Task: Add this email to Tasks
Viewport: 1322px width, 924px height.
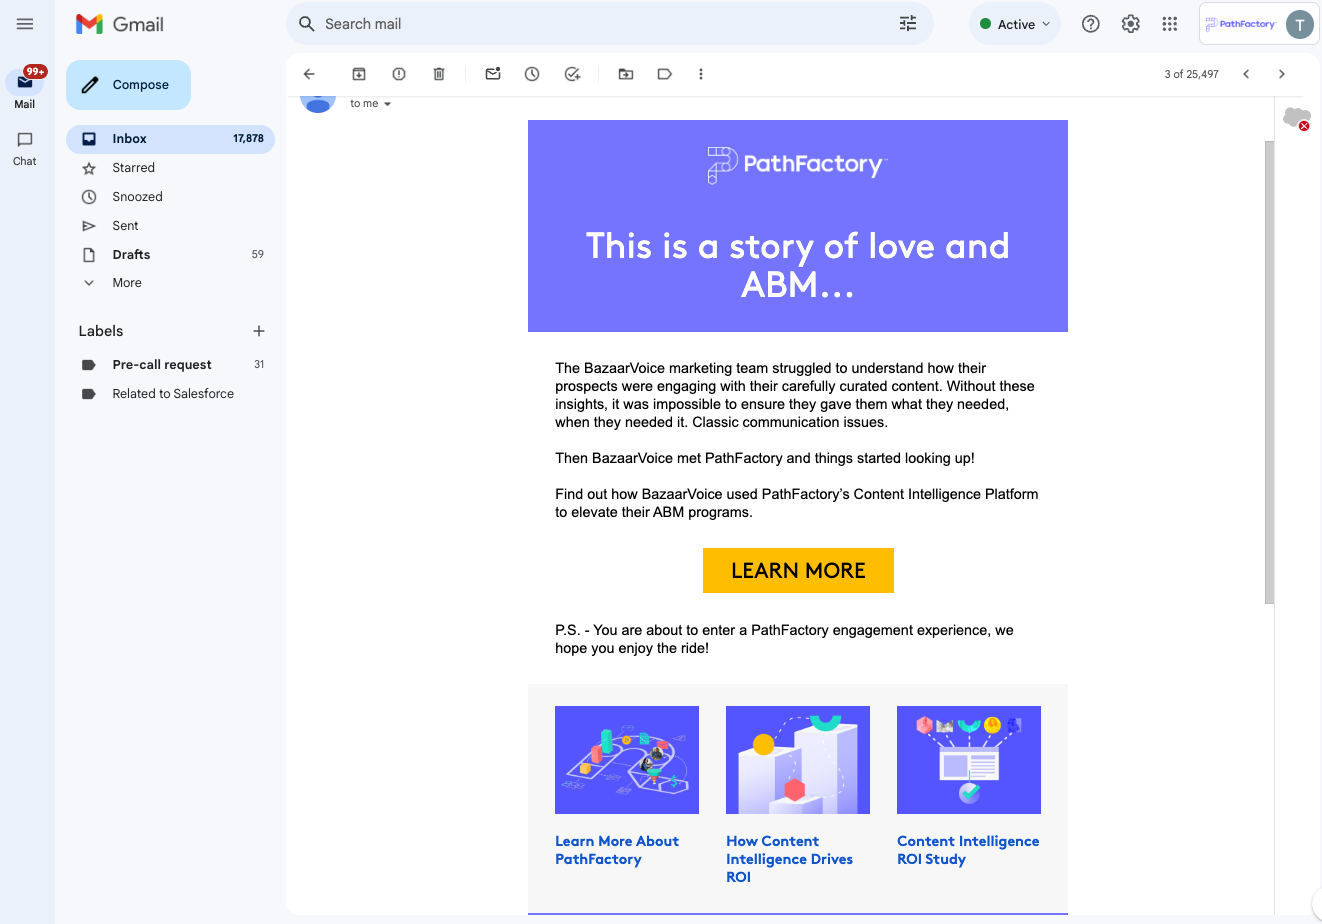Action: pos(572,74)
